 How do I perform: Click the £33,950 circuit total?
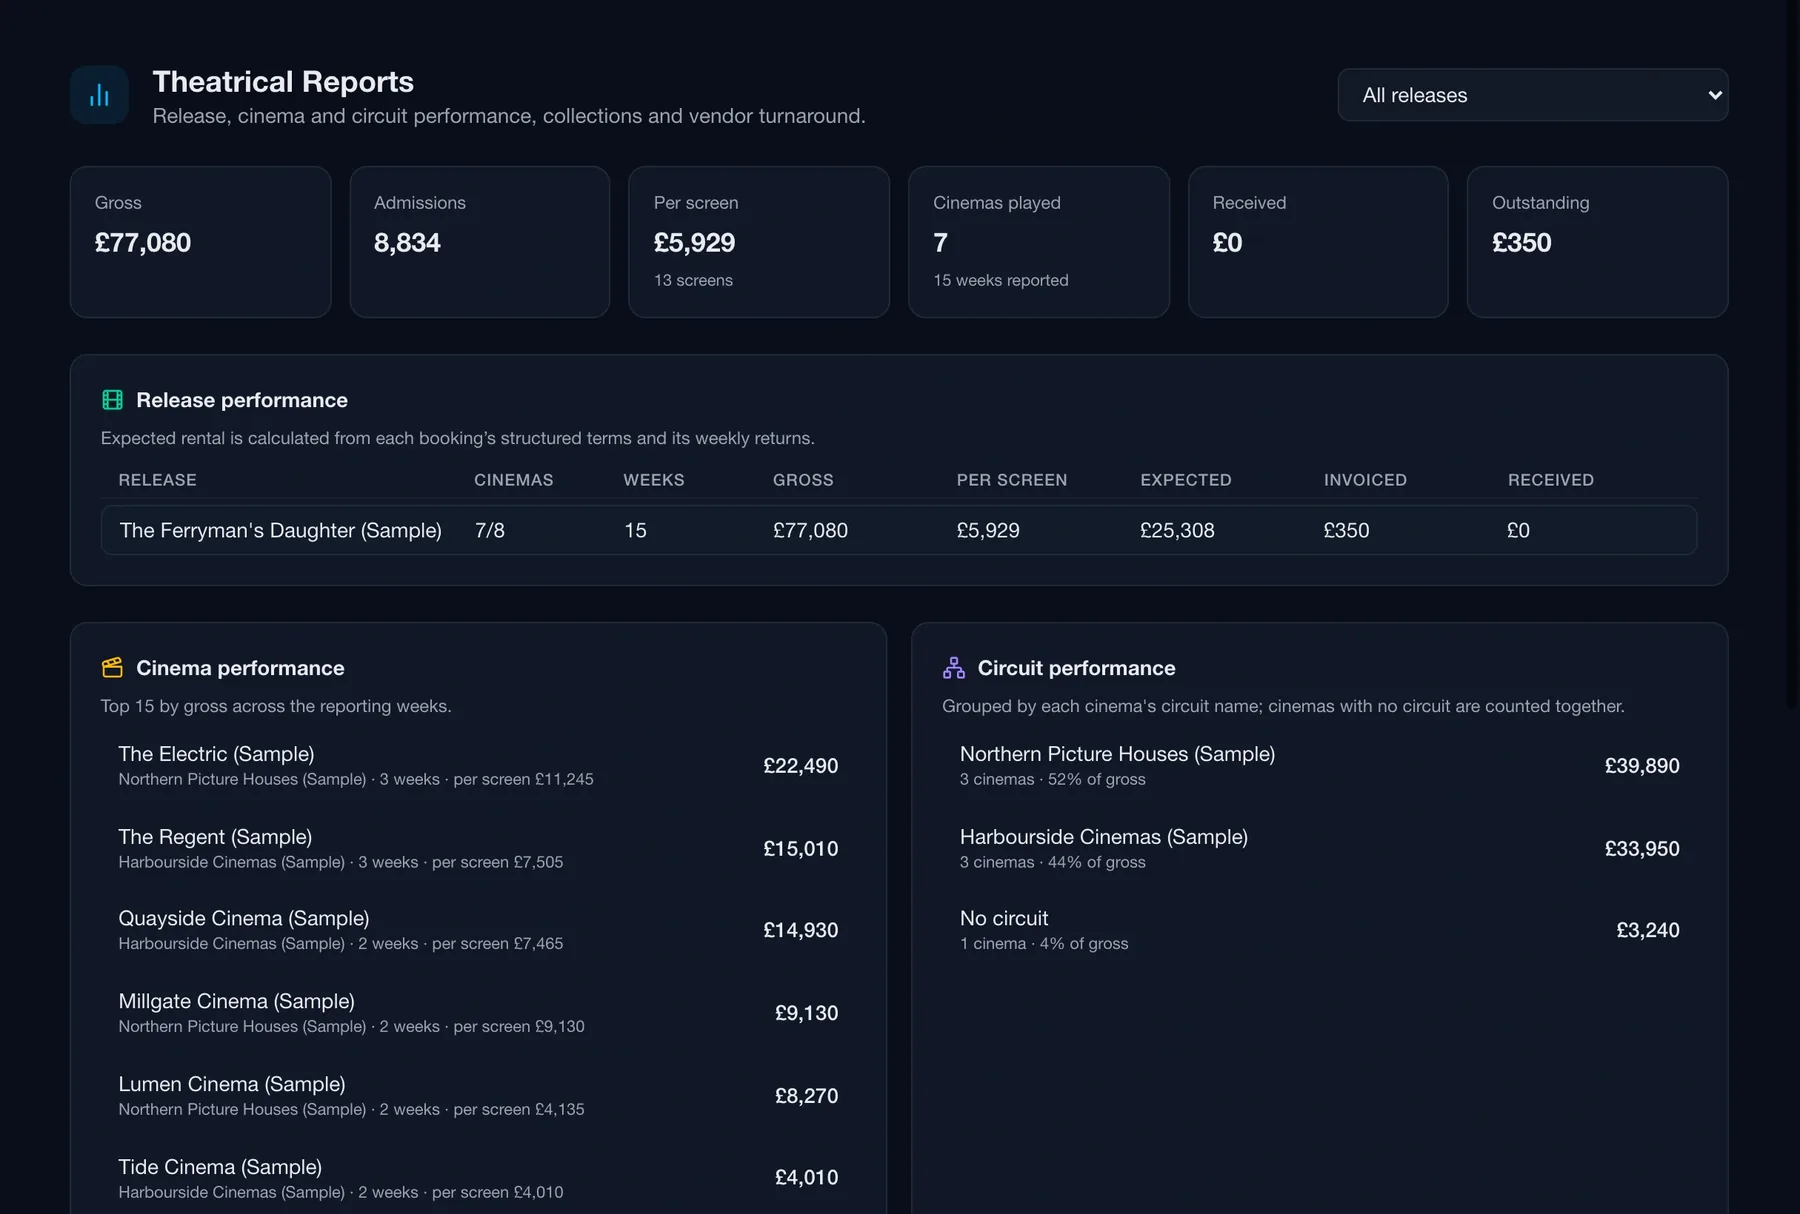click(x=1642, y=848)
